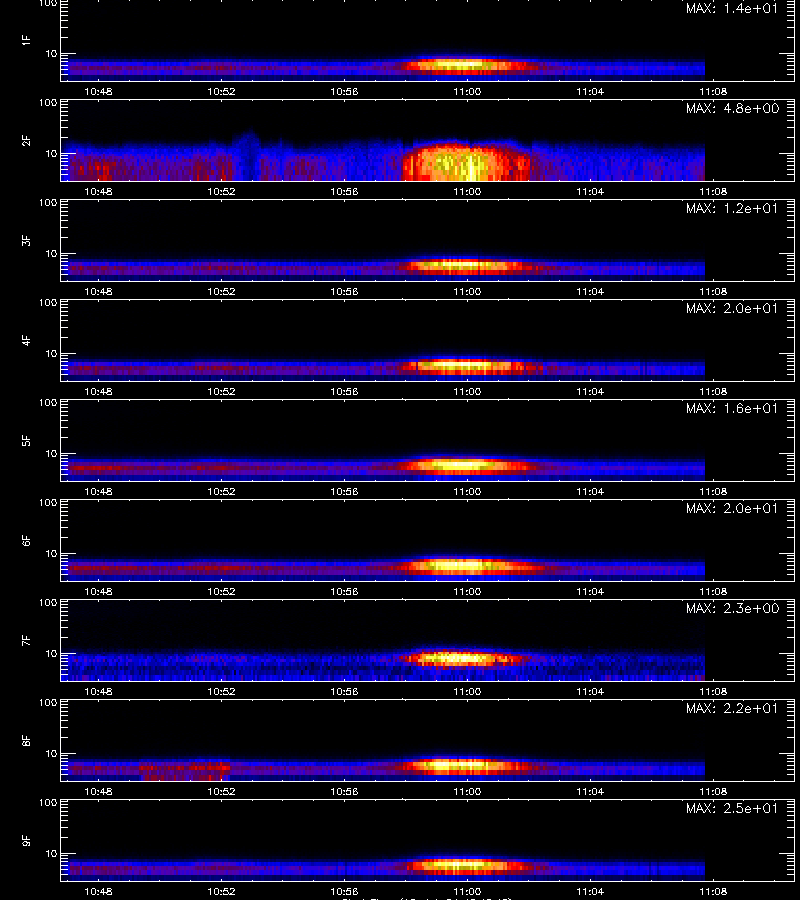Click the 10:48 time label under 1F panel
This screenshot has width=800, height=900.
coord(98,91)
